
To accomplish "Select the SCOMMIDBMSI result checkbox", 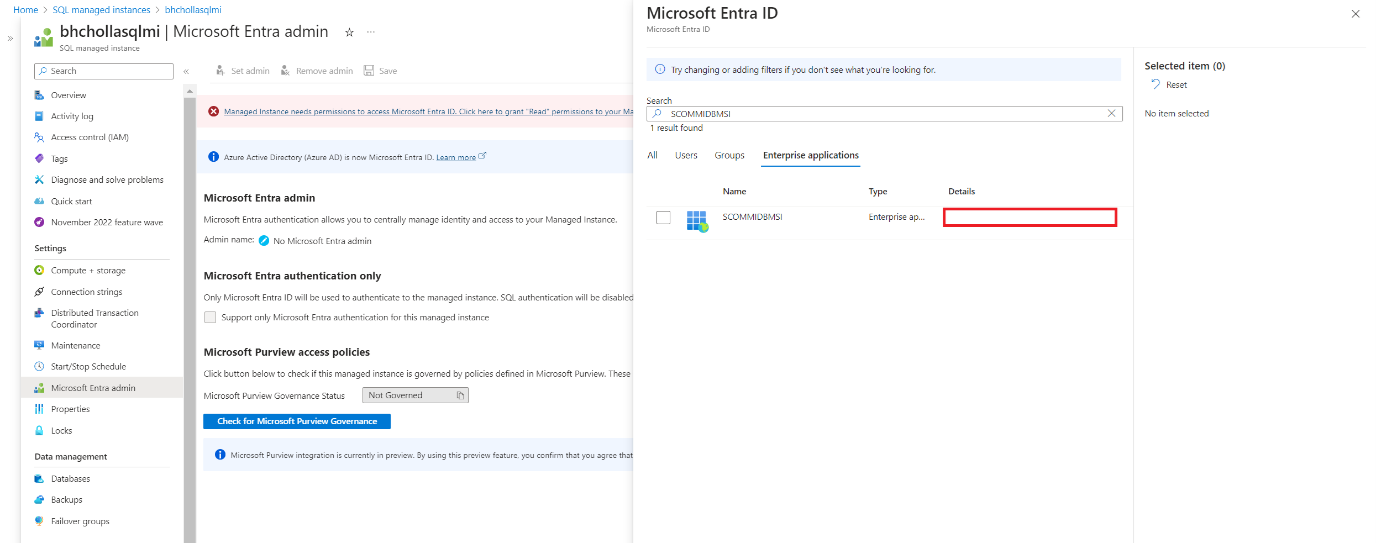I will (x=663, y=218).
